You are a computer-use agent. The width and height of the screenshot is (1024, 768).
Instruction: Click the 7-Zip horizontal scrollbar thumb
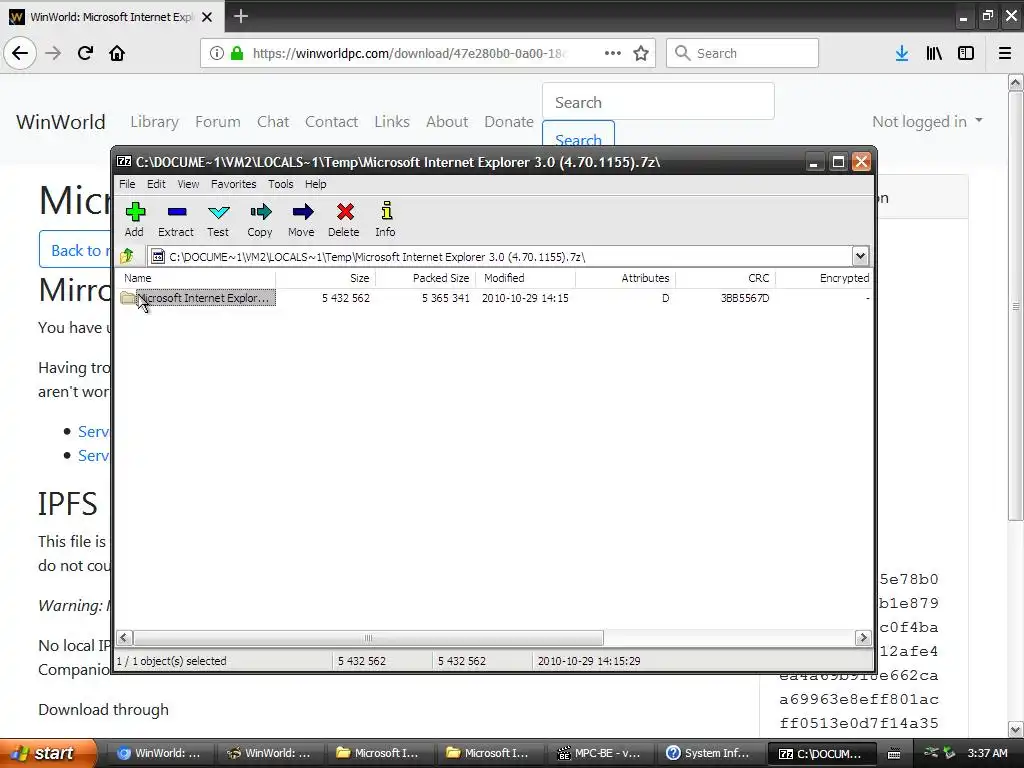click(368, 637)
